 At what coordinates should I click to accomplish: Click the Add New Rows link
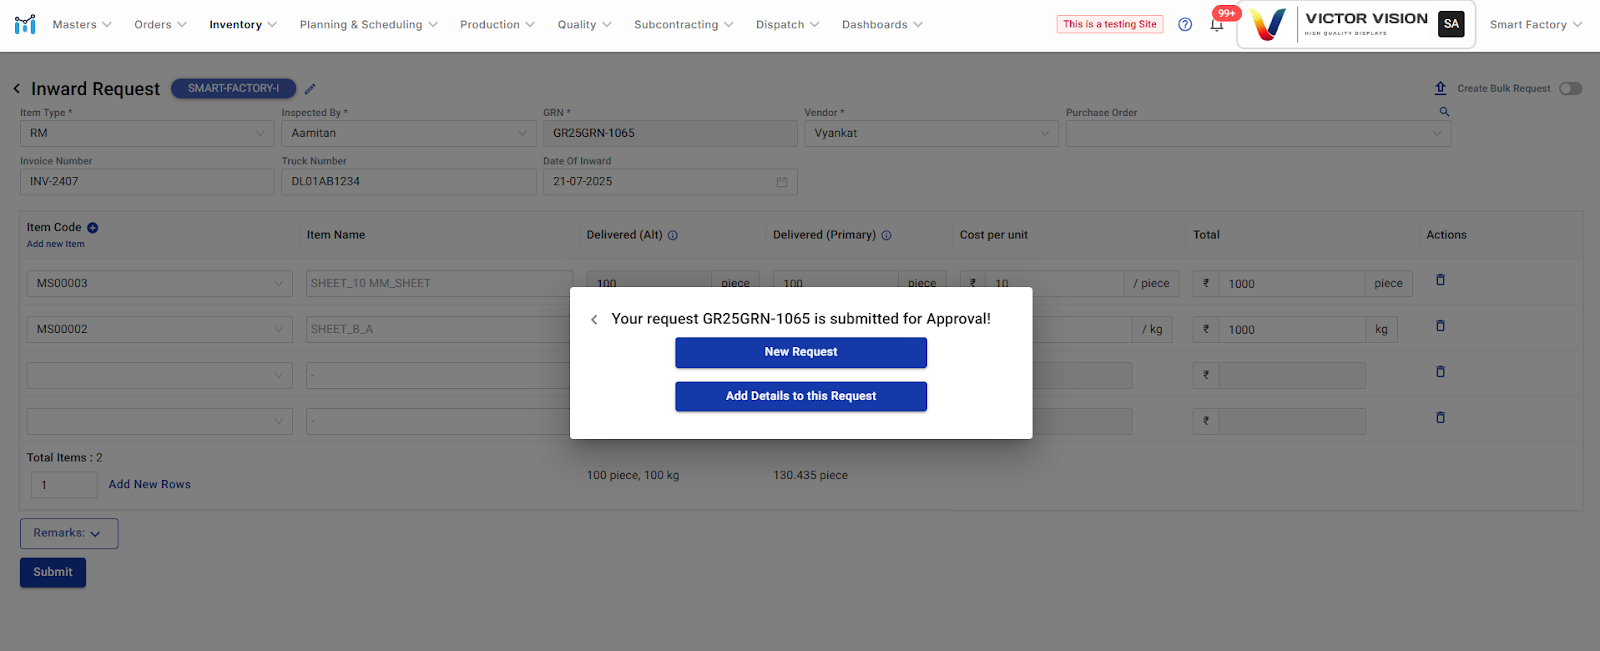coord(149,485)
